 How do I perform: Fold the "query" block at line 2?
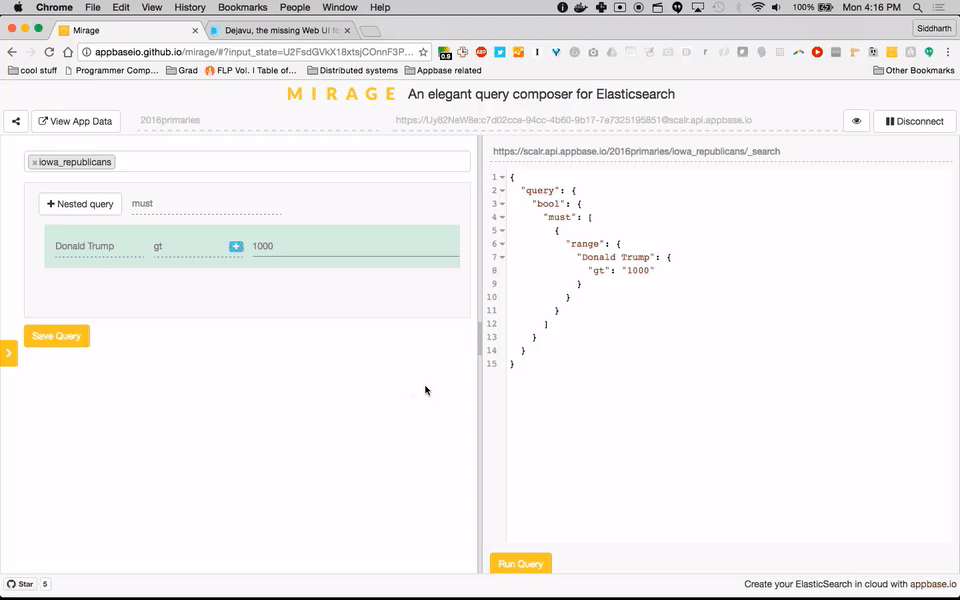pos(503,191)
